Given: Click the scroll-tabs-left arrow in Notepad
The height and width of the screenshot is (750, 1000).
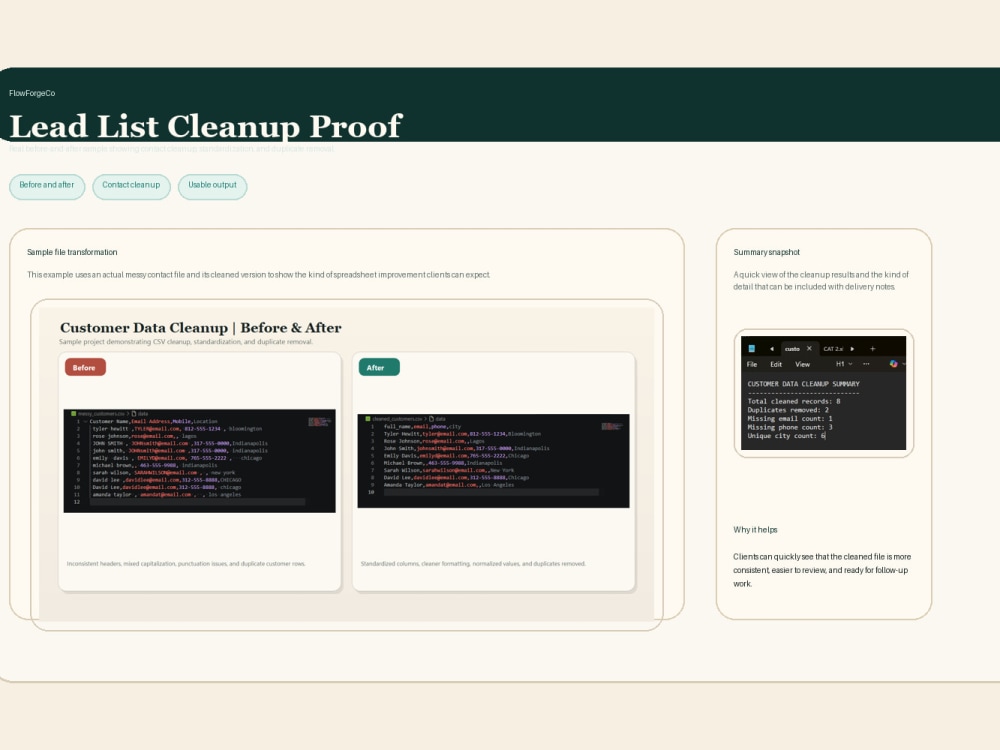Looking at the screenshot, I should click(772, 349).
